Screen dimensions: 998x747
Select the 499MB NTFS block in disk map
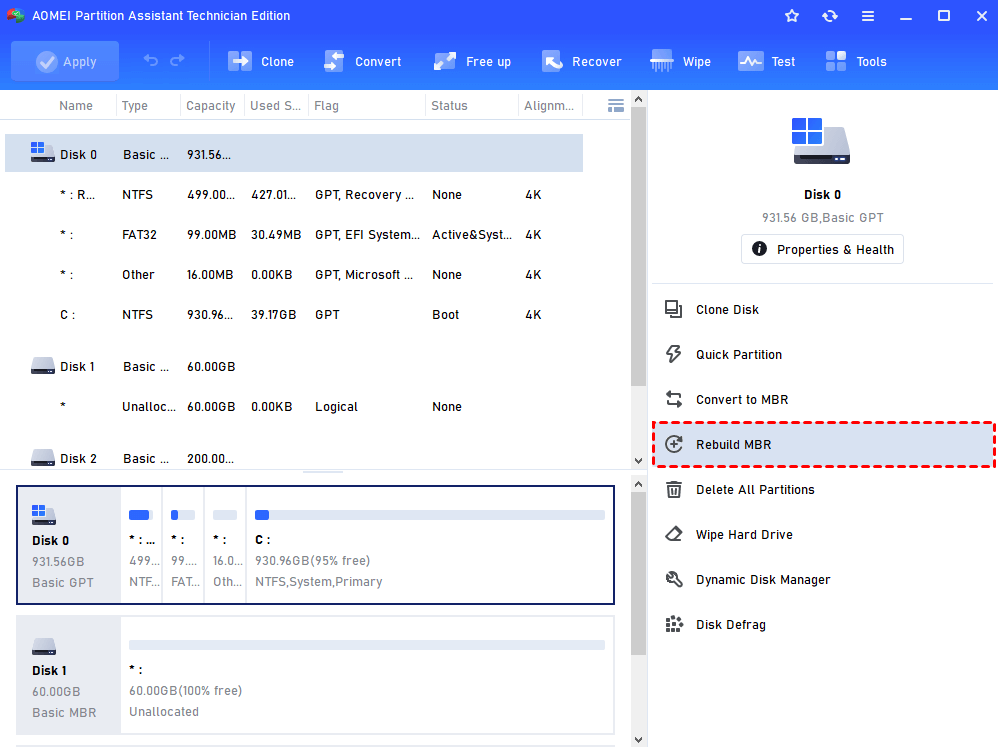tap(142, 546)
